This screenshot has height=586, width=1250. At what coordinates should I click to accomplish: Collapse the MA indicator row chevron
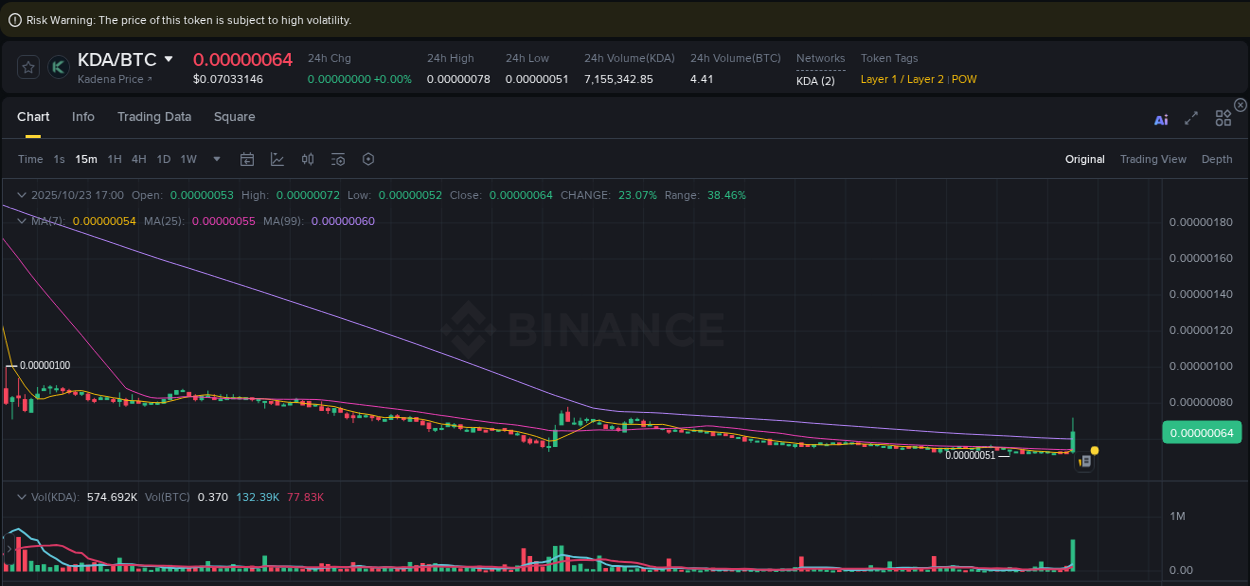coord(22,221)
